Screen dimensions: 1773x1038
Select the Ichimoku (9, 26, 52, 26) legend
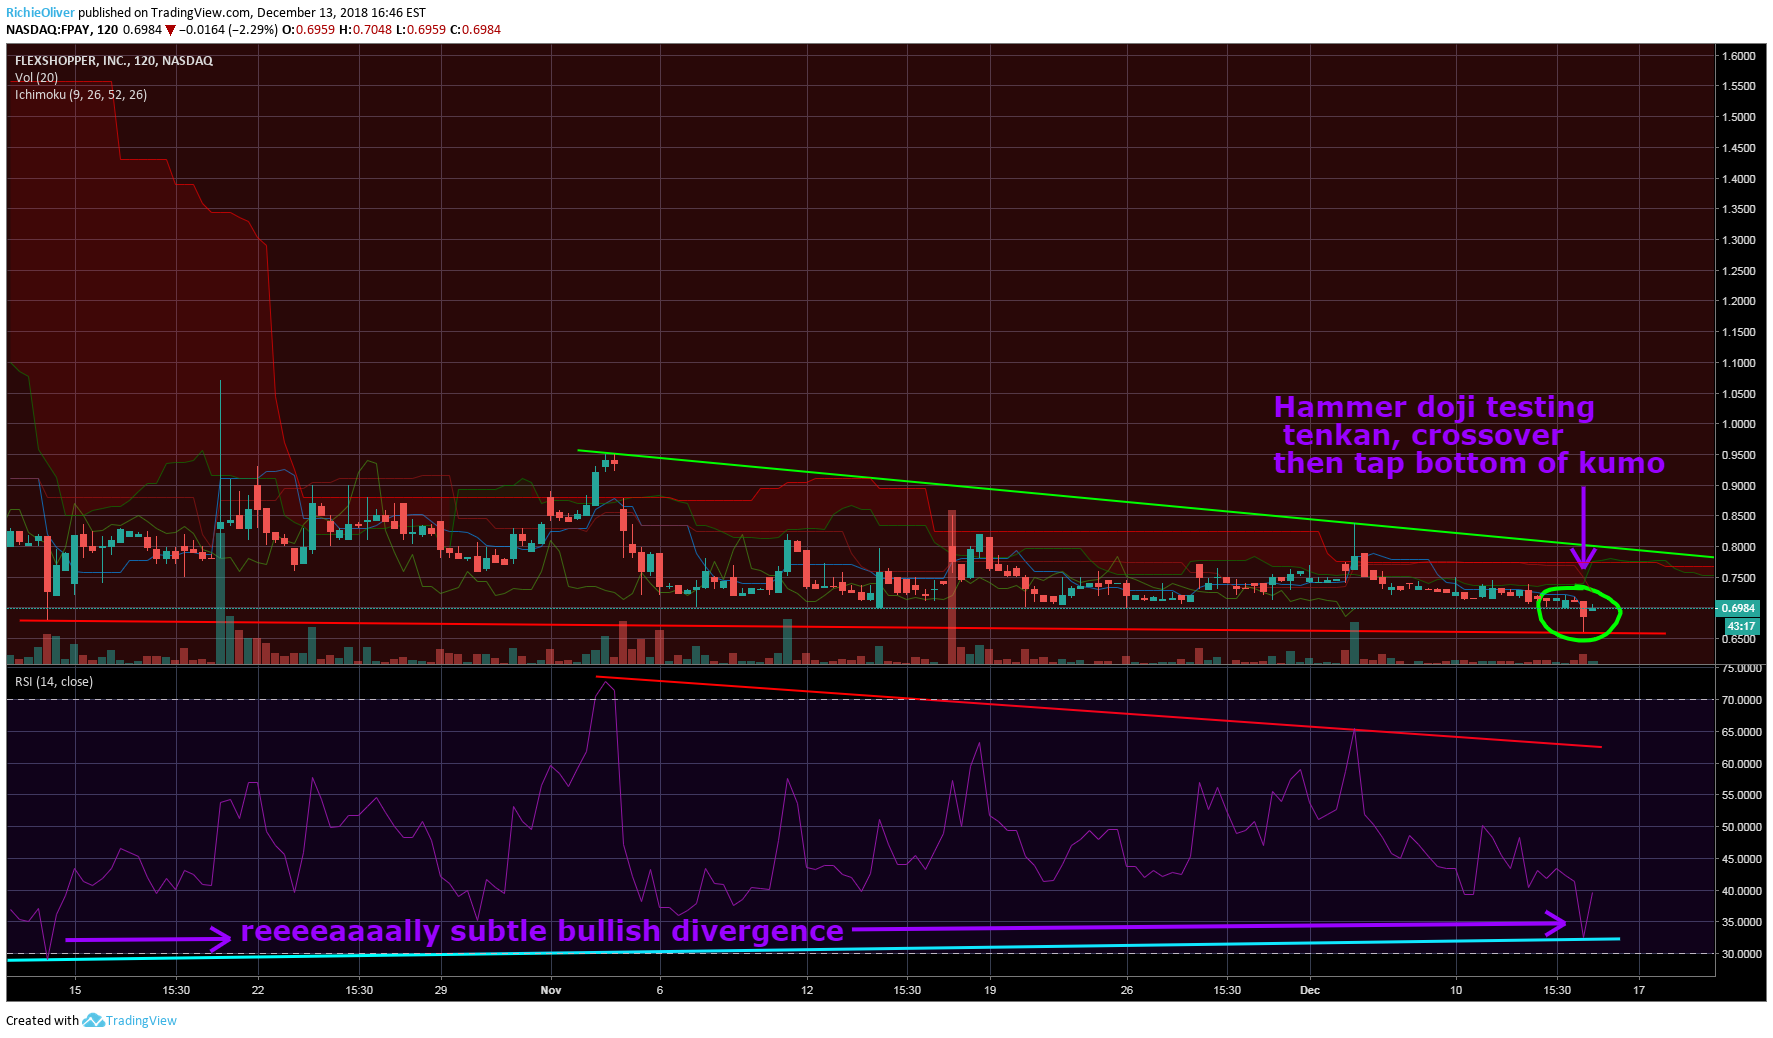point(81,95)
